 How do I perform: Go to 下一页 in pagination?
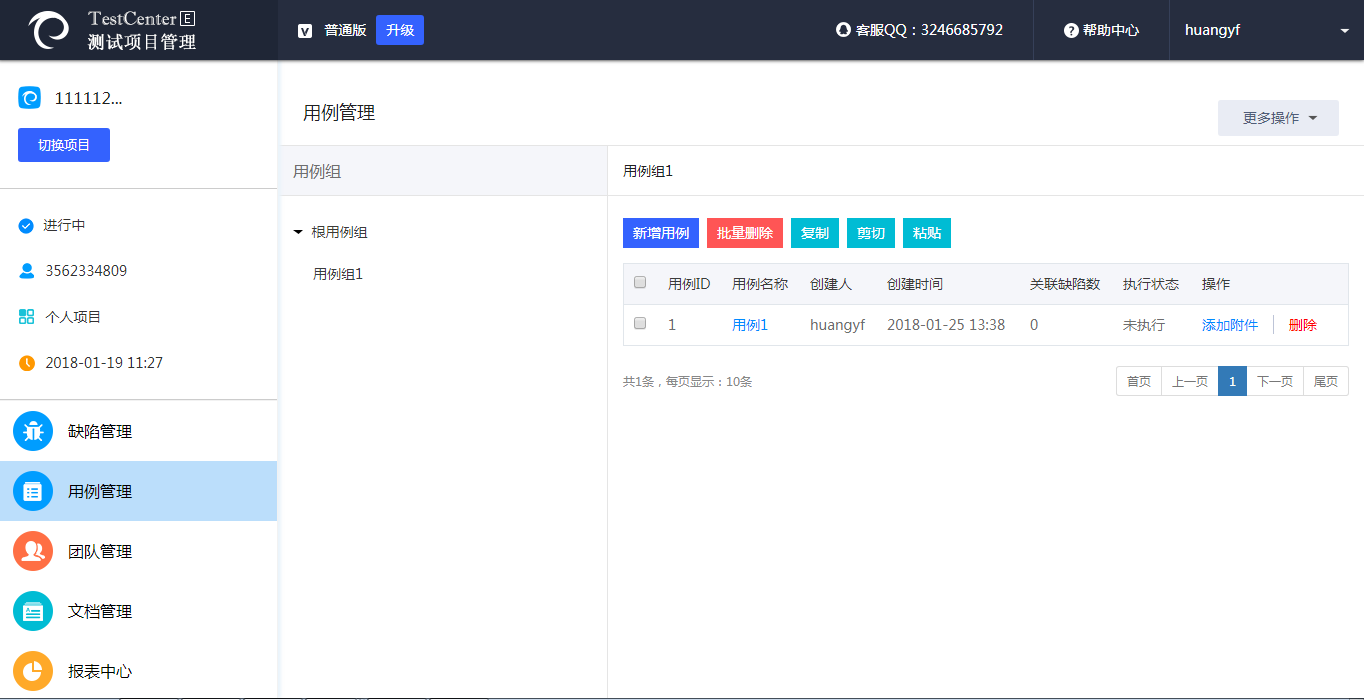(x=1275, y=381)
